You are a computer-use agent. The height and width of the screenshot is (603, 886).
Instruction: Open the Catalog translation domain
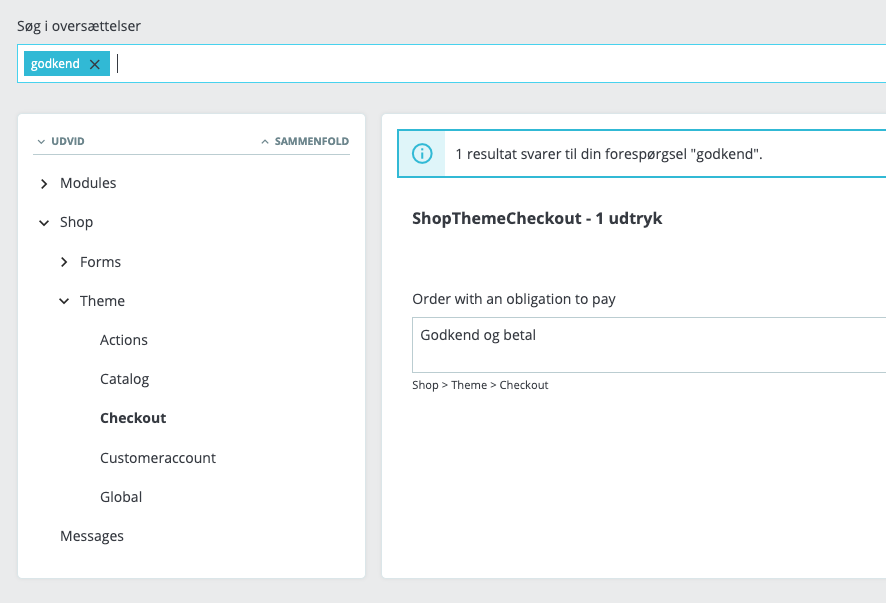pyautogui.click(x=124, y=379)
